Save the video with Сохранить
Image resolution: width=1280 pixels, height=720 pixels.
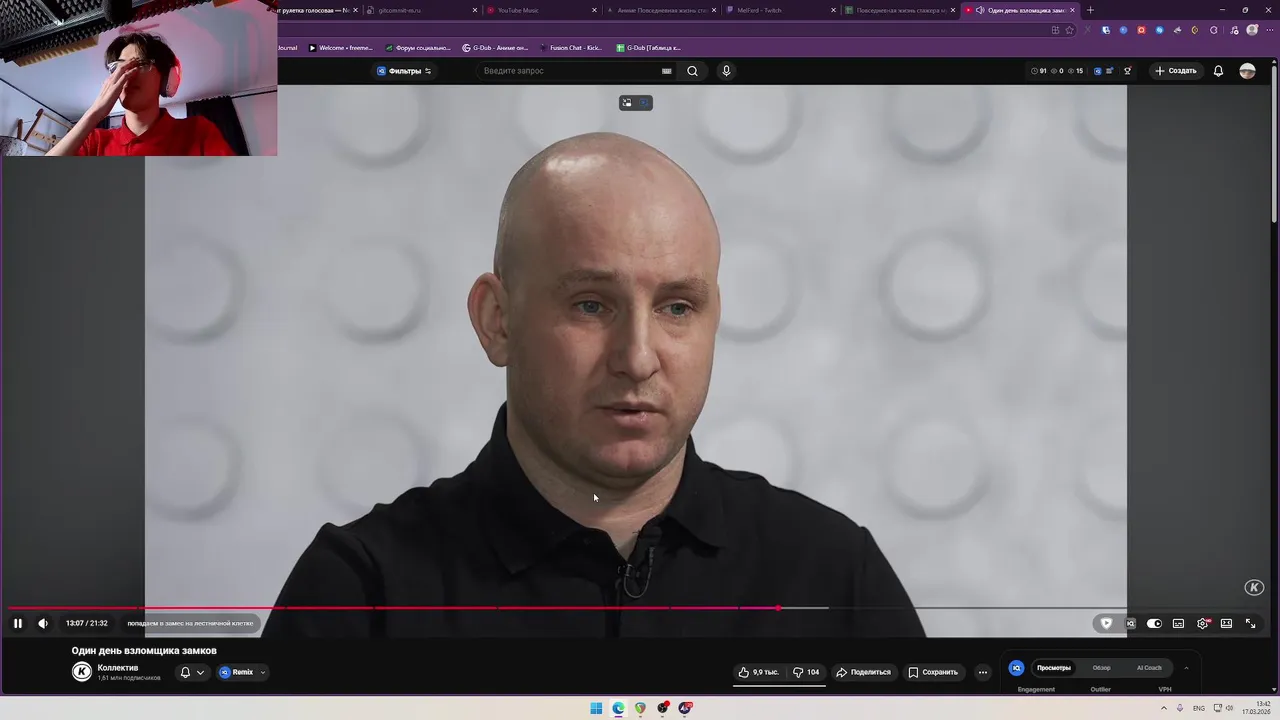[x=933, y=672]
